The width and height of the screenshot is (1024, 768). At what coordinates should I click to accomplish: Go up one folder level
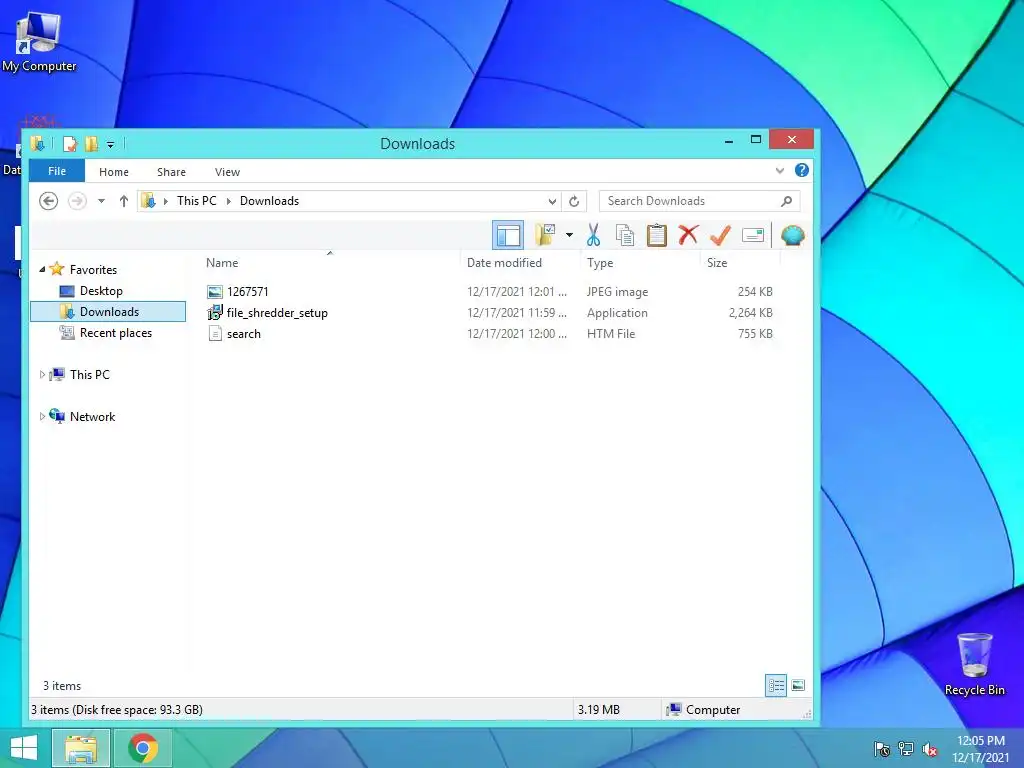click(x=123, y=201)
